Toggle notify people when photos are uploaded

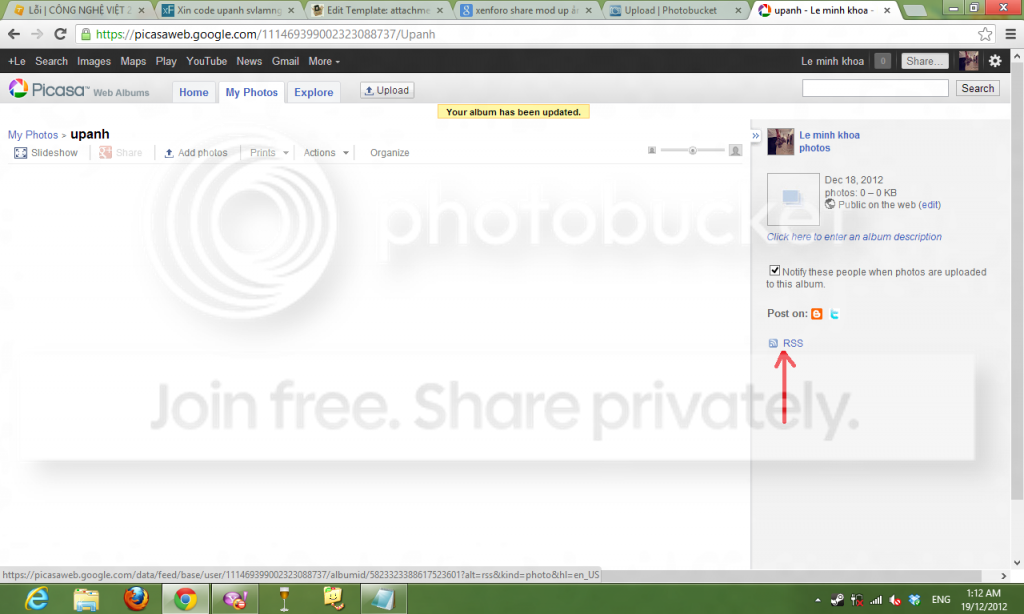pos(775,270)
